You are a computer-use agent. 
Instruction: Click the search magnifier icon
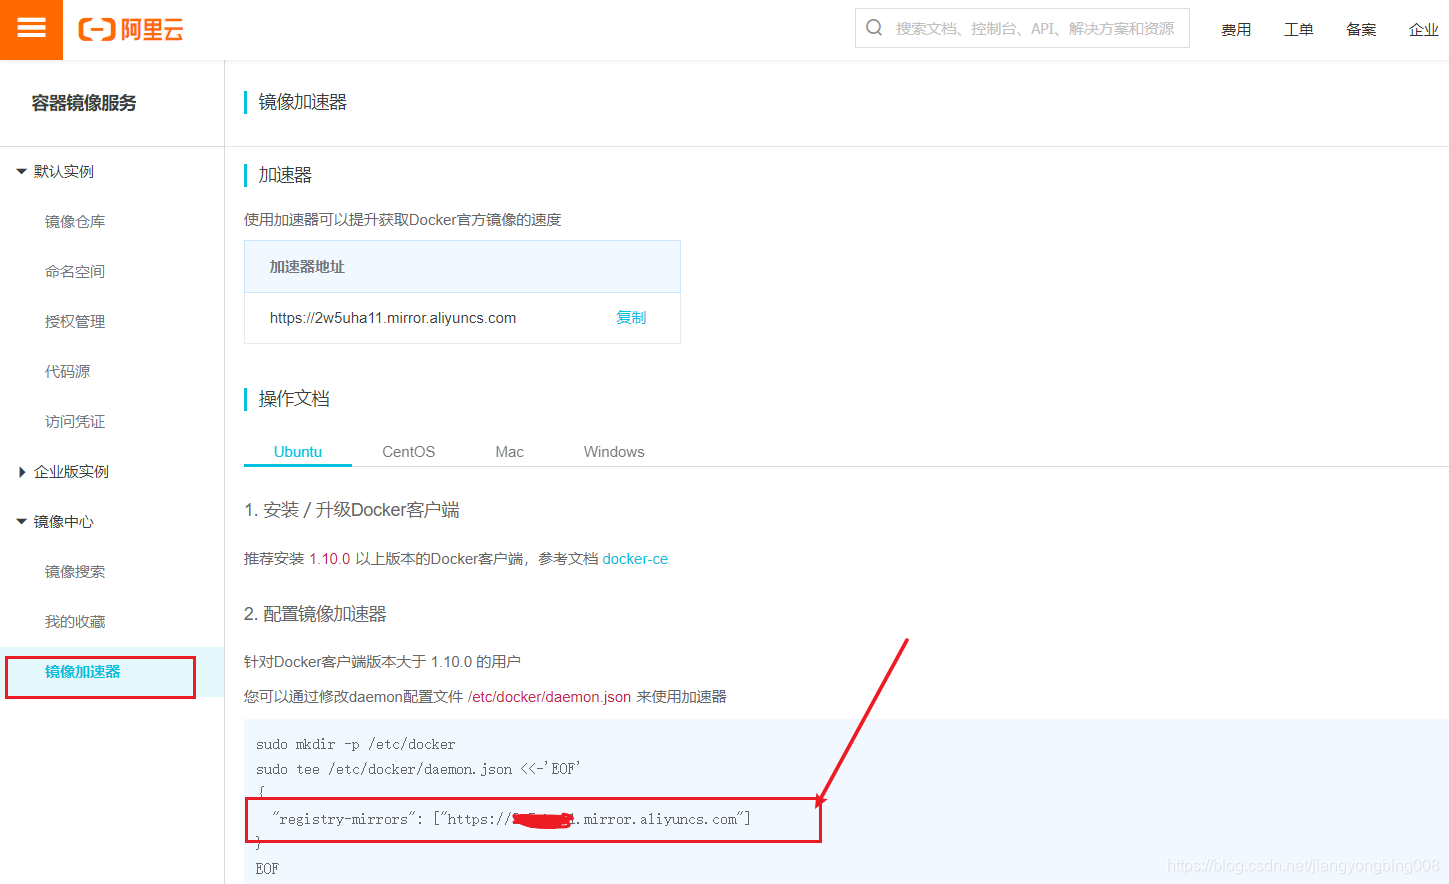(874, 28)
